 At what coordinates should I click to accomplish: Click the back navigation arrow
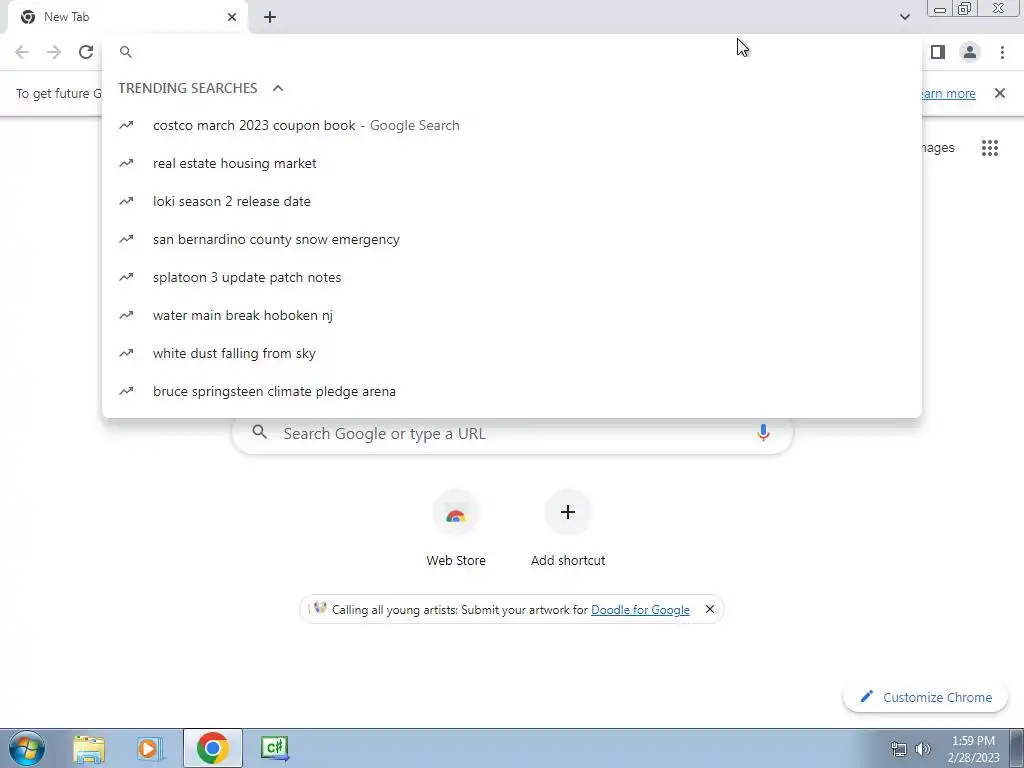22,52
